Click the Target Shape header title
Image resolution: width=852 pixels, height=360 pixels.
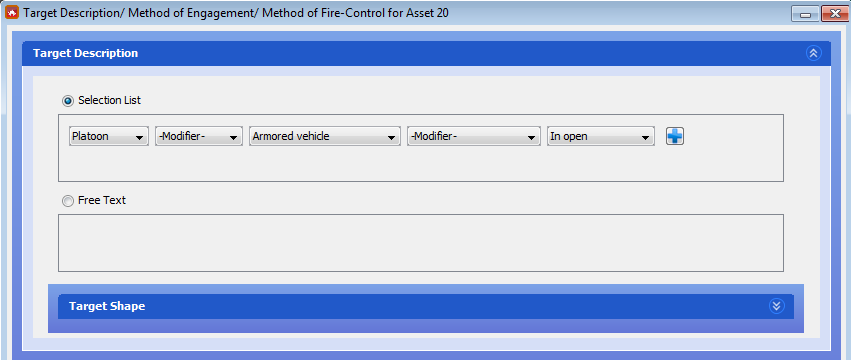point(107,306)
